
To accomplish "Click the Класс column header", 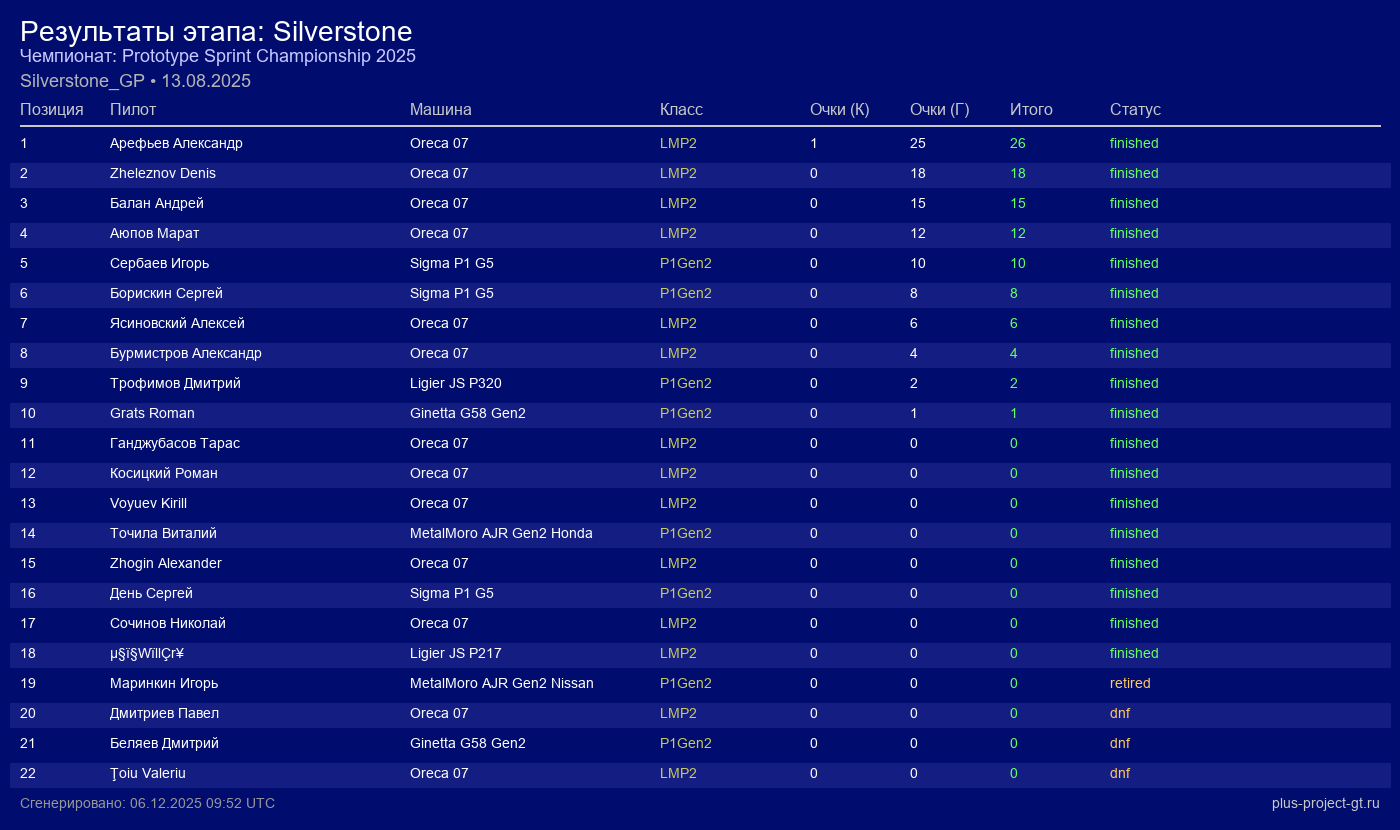I will click(681, 109).
